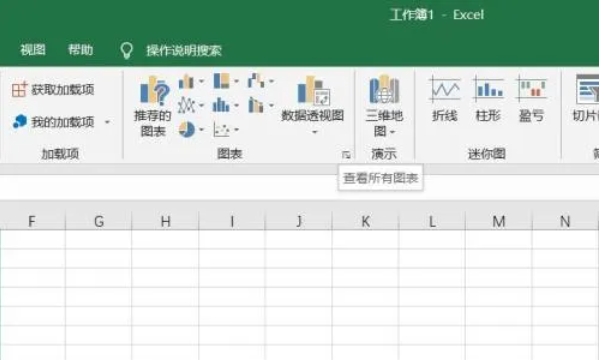The width and height of the screenshot is (604, 360).
Task: Select column I header
Action: click(232, 221)
